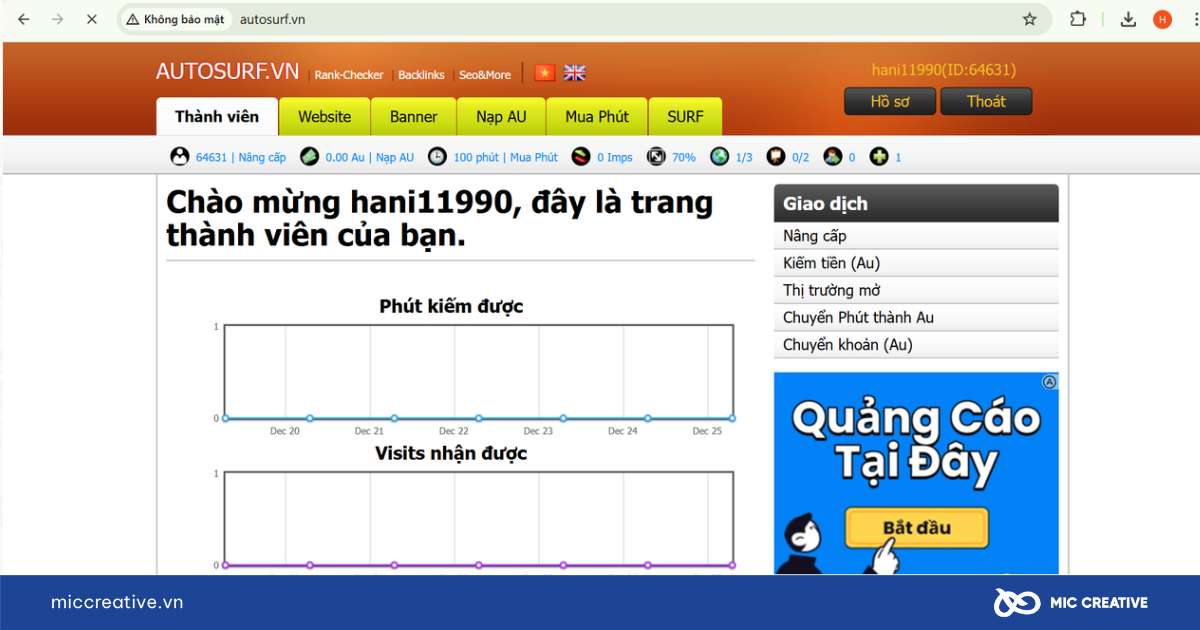Open the Rank-Checker link
Screen dimensions: 1200x630
349,75
